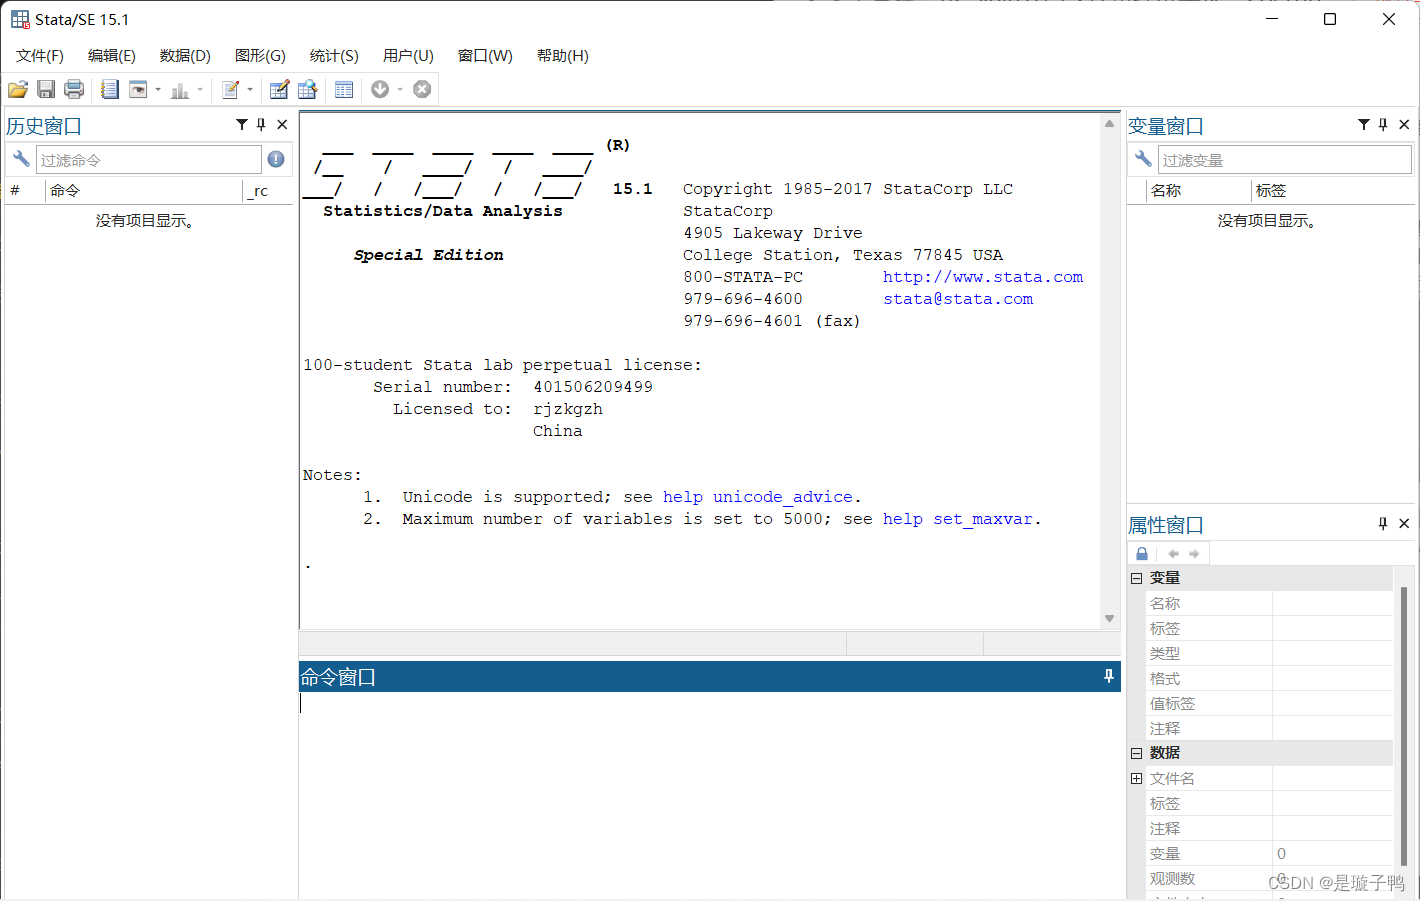The height and width of the screenshot is (901, 1420).
Task: Click the Open file toolbar icon
Action: tap(18, 90)
